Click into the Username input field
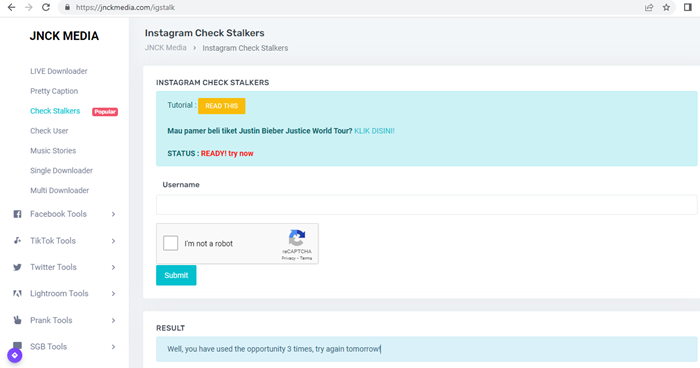The image size is (700, 368). (426, 205)
